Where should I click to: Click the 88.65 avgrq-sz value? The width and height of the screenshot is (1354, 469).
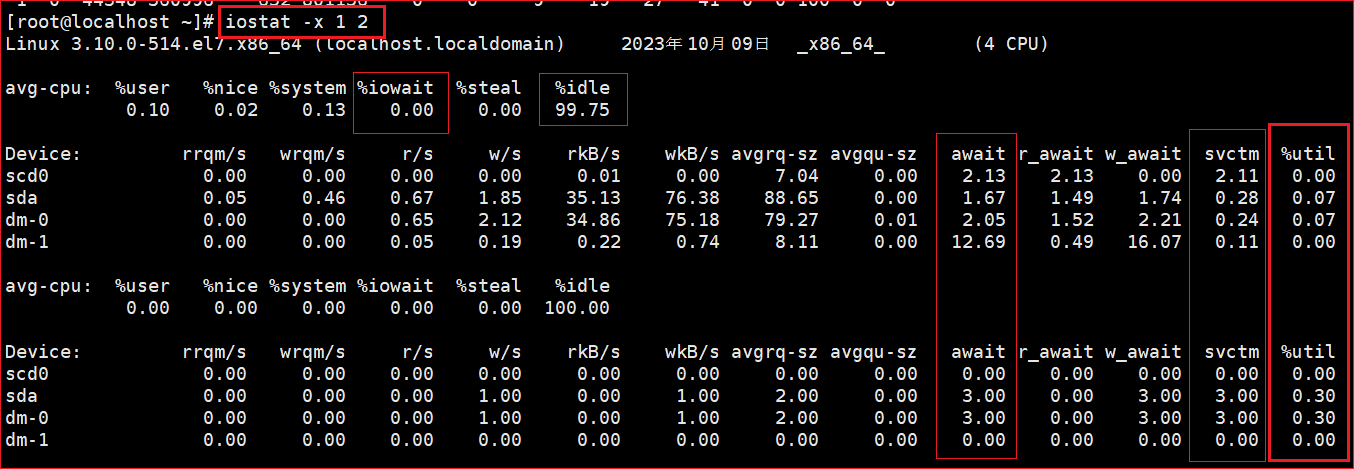791,198
